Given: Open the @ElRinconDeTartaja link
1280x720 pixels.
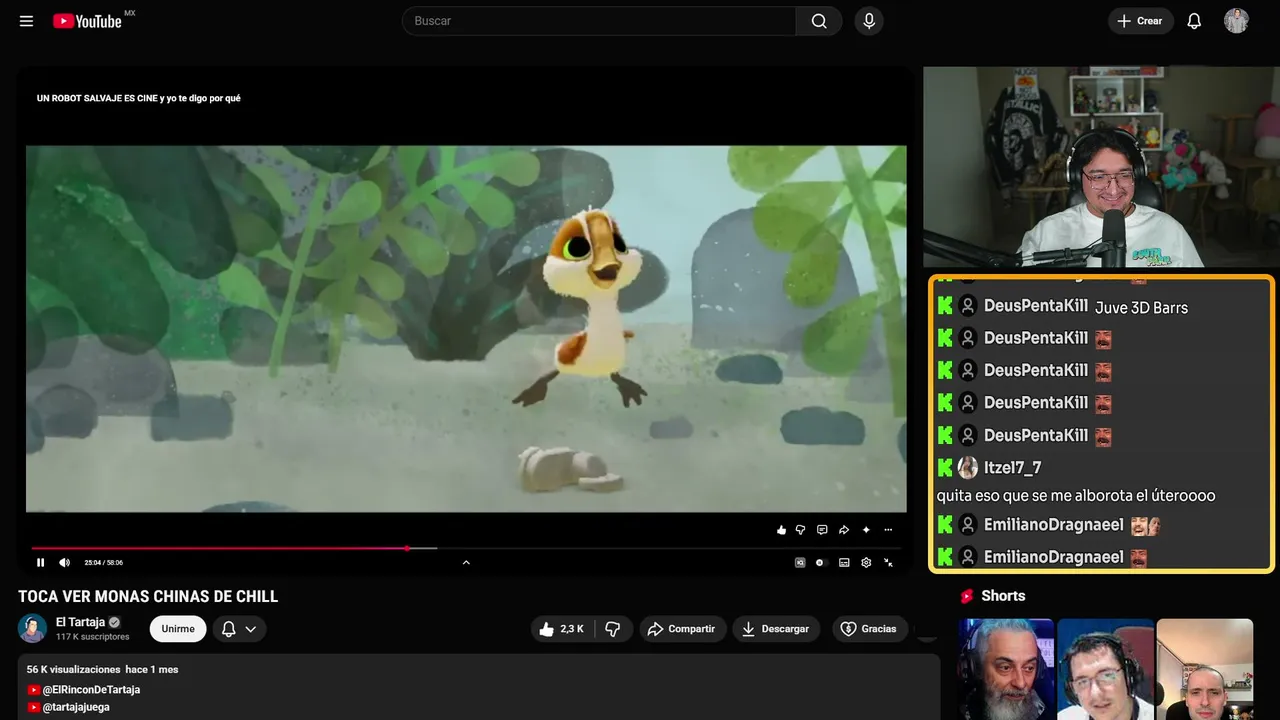Looking at the screenshot, I should (91, 690).
